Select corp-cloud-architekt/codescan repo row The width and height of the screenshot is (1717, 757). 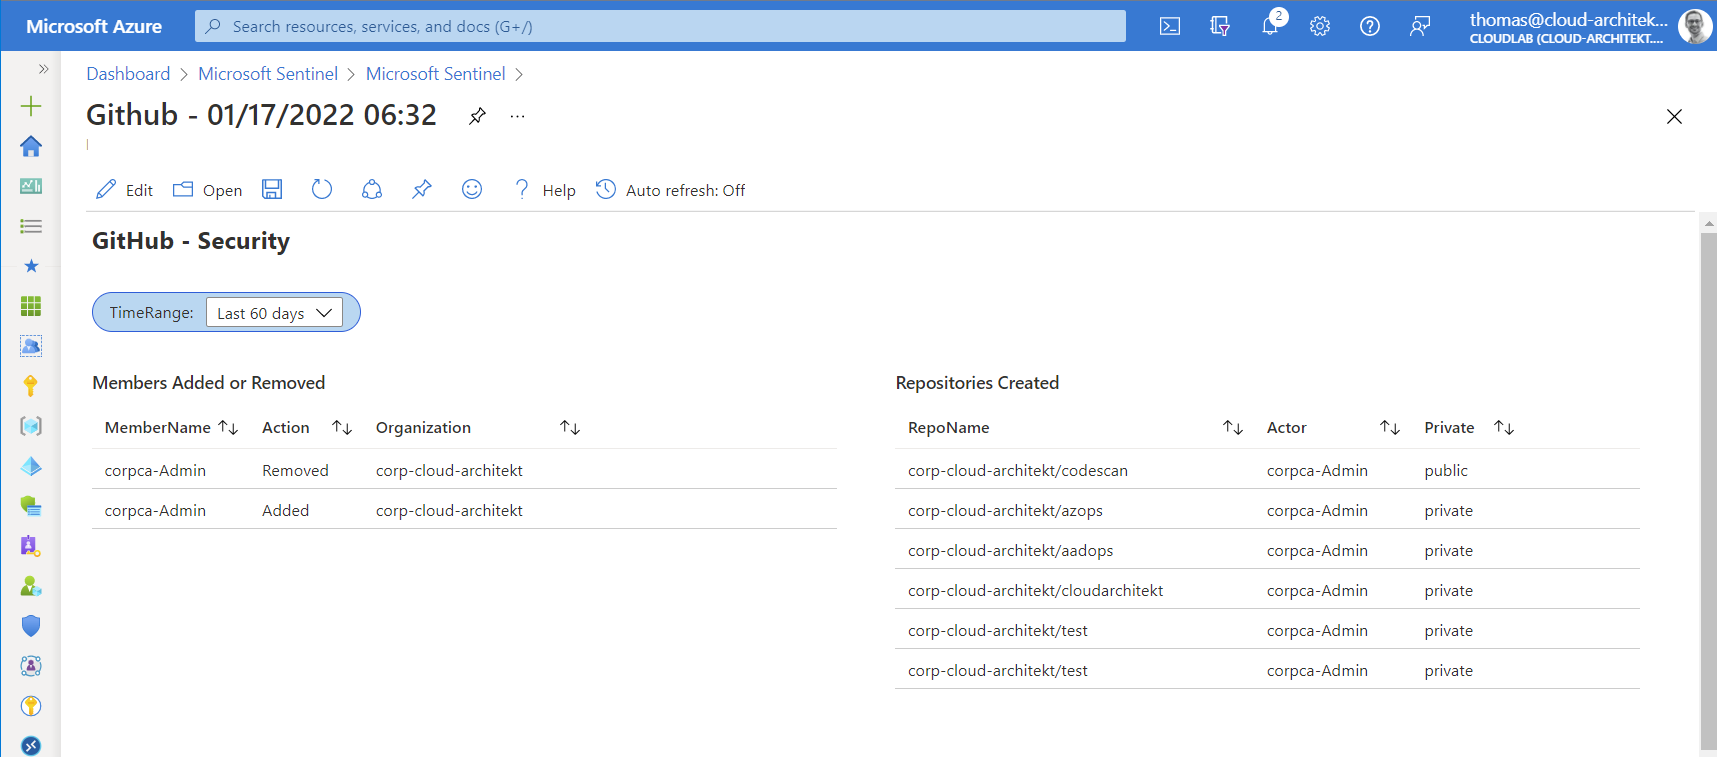click(x=1267, y=470)
